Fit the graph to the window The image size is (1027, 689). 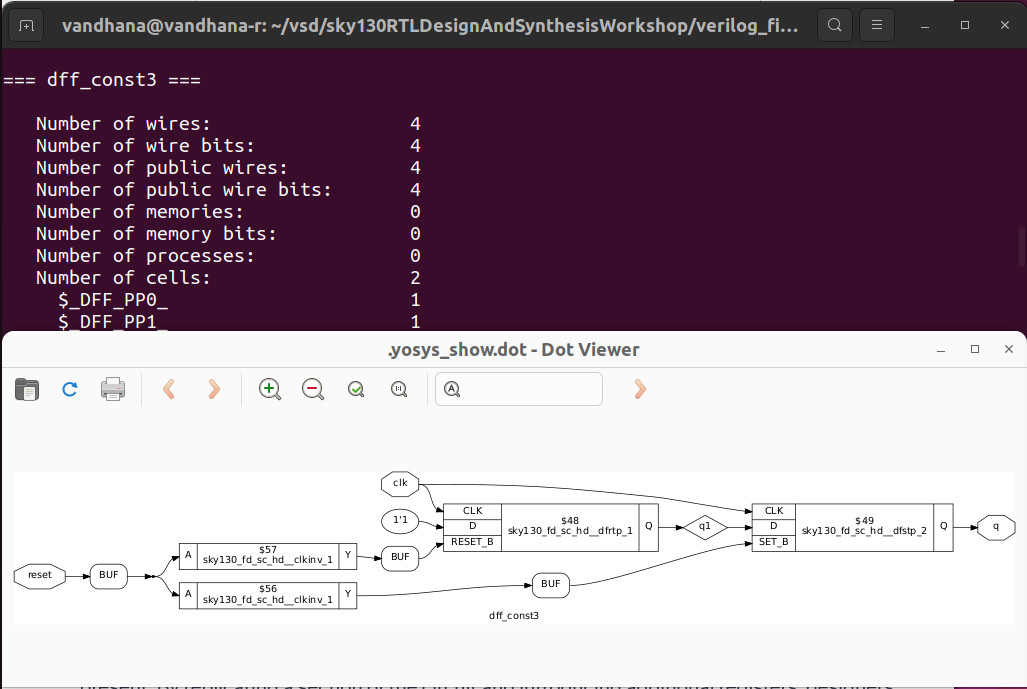click(356, 389)
